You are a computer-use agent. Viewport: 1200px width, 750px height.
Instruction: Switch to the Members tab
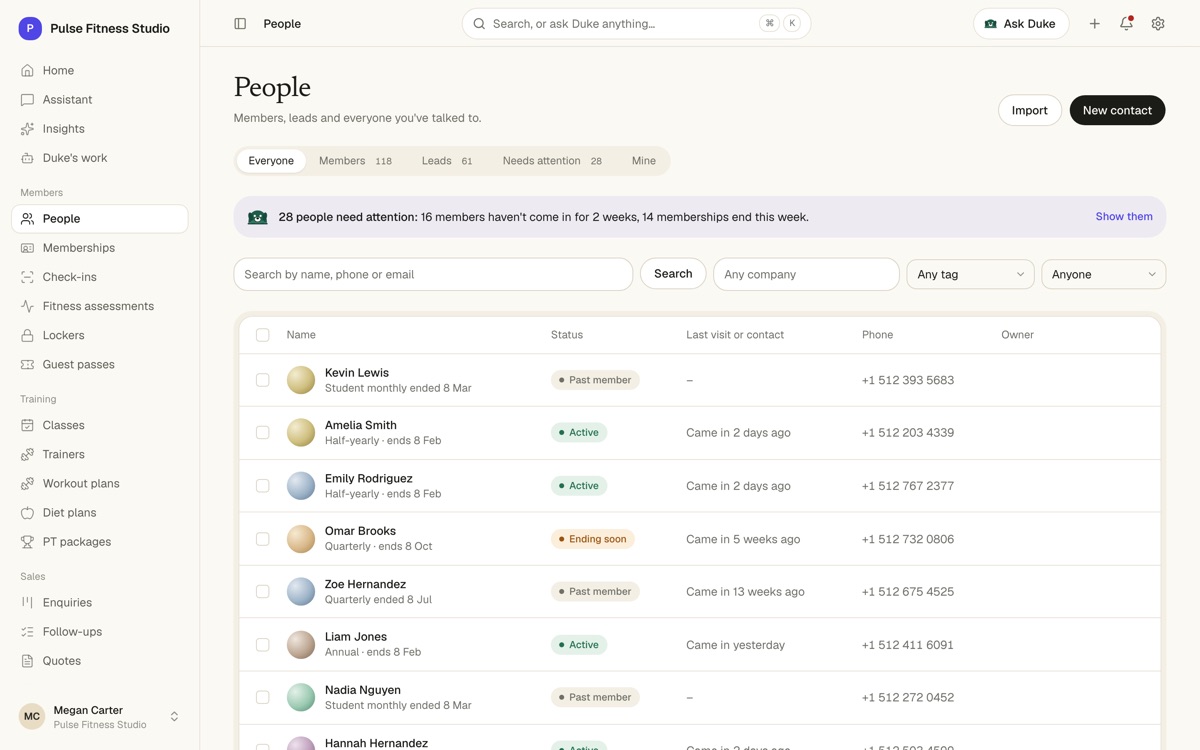click(x=355, y=161)
